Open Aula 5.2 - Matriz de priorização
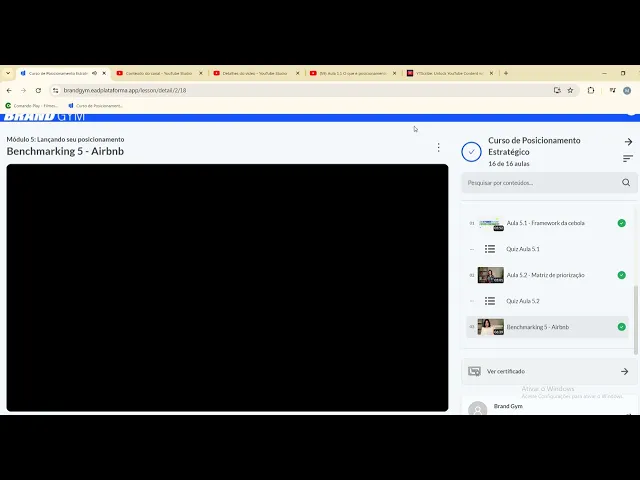The height and width of the screenshot is (480, 640). point(545,275)
